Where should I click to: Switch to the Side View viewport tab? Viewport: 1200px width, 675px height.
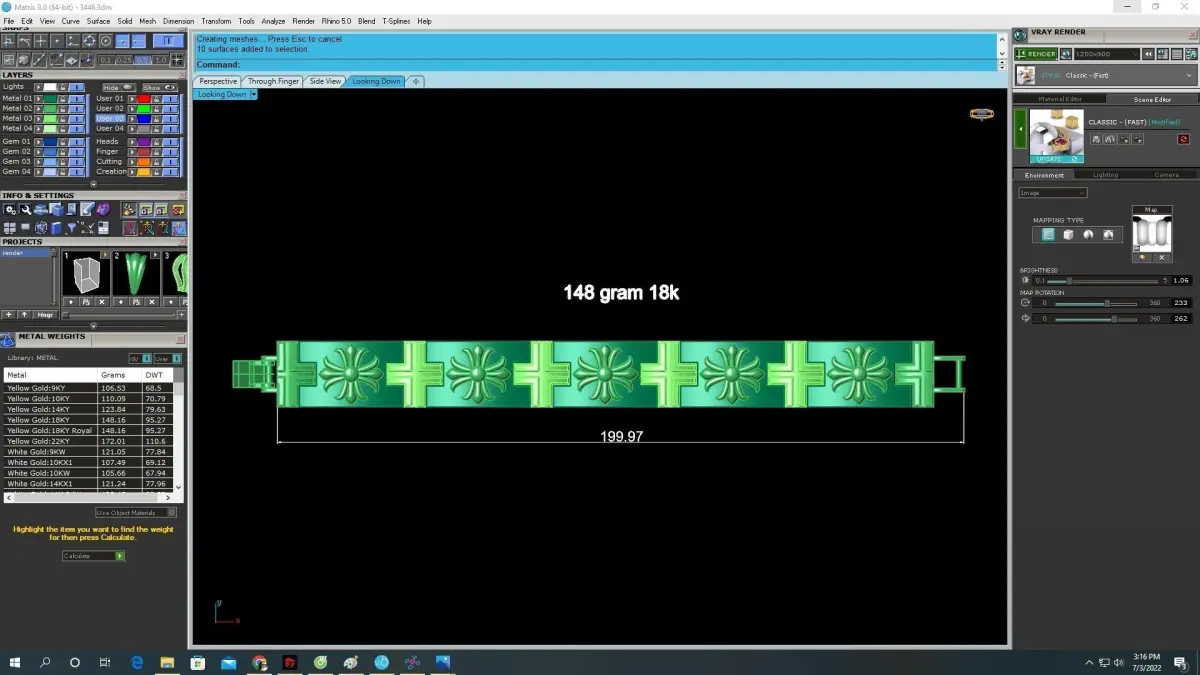click(325, 81)
